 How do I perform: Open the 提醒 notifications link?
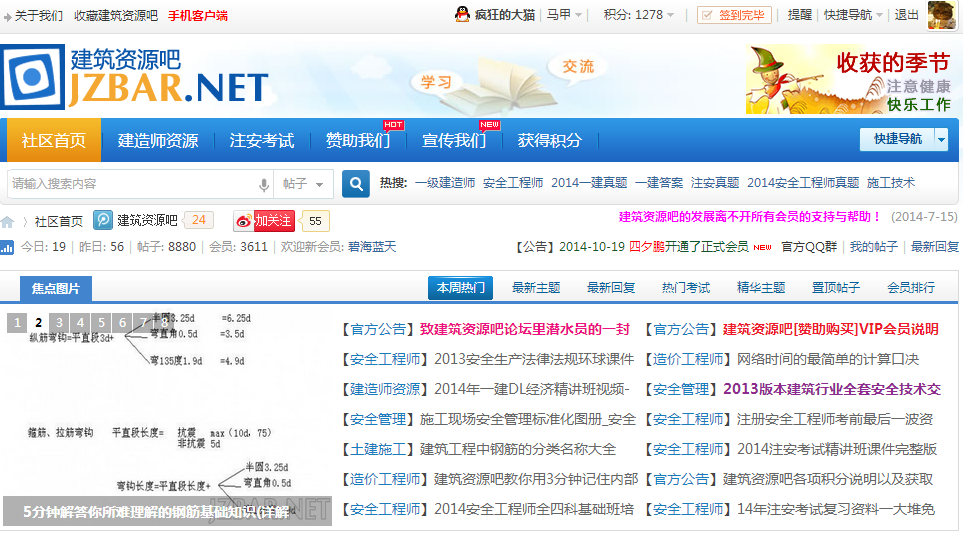(x=800, y=15)
